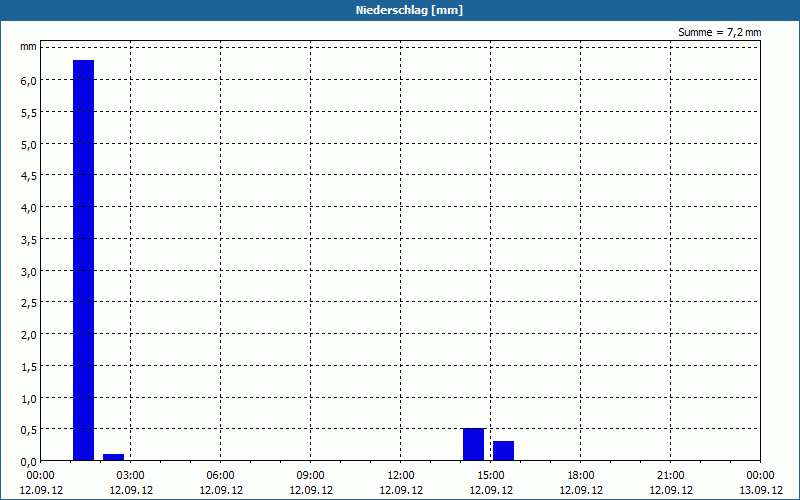
Task: Click the 3,0 y-axis value
Action: coord(29,271)
